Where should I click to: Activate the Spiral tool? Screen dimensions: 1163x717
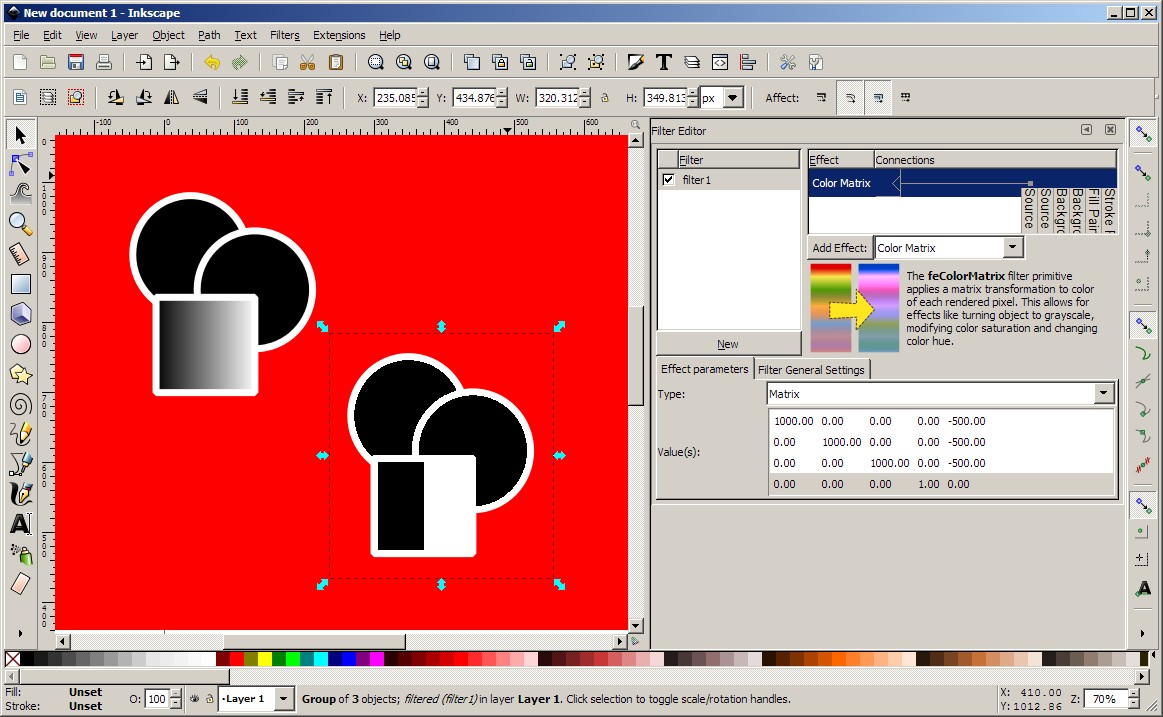[x=20, y=404]
